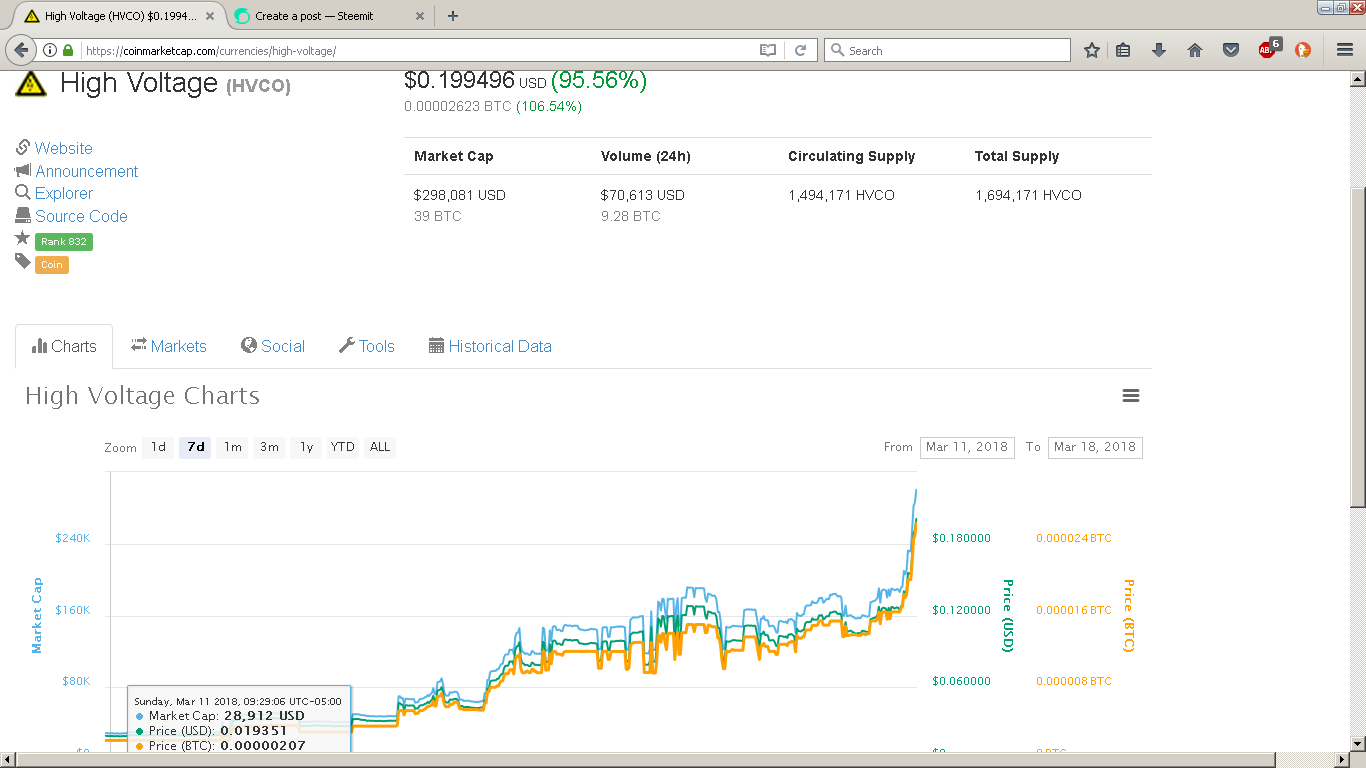Open the Firefox hamburger menu
Image resolution: width=1366 pixels, height=768 pixels.
(1345, 50)
